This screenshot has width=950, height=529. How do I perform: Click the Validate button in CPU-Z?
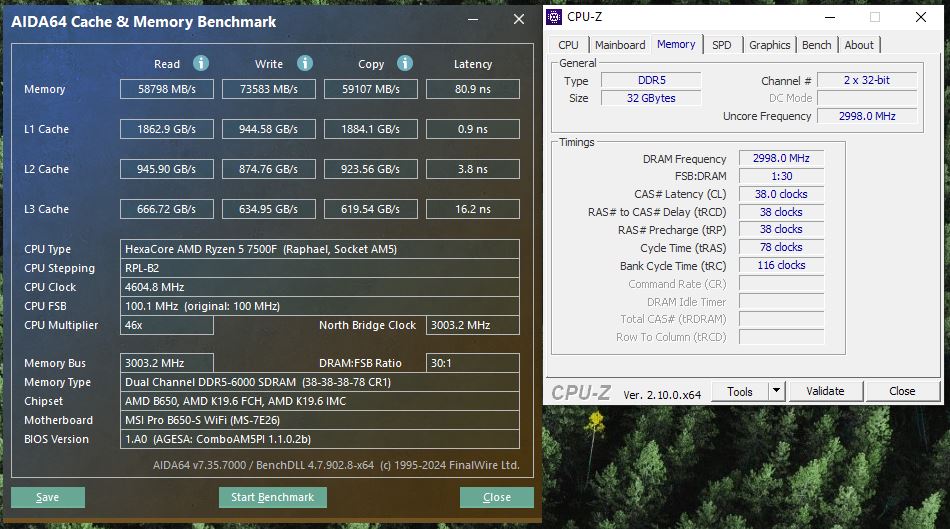coord(825,391)
